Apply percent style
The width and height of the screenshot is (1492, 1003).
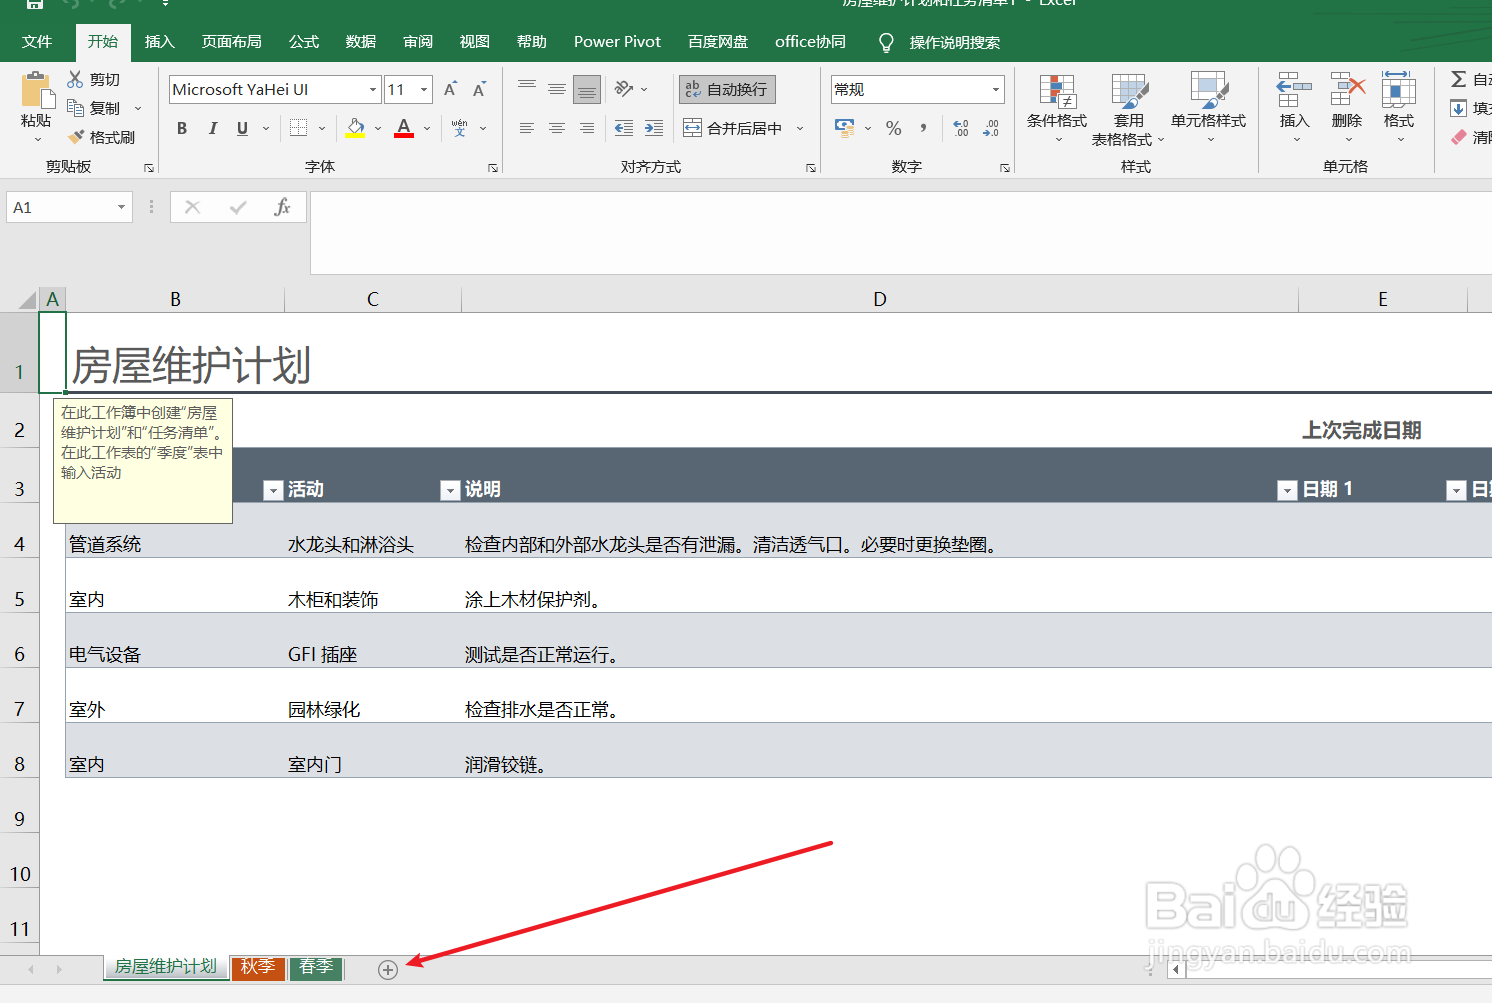pyautogui.click(x=894, y=128)
